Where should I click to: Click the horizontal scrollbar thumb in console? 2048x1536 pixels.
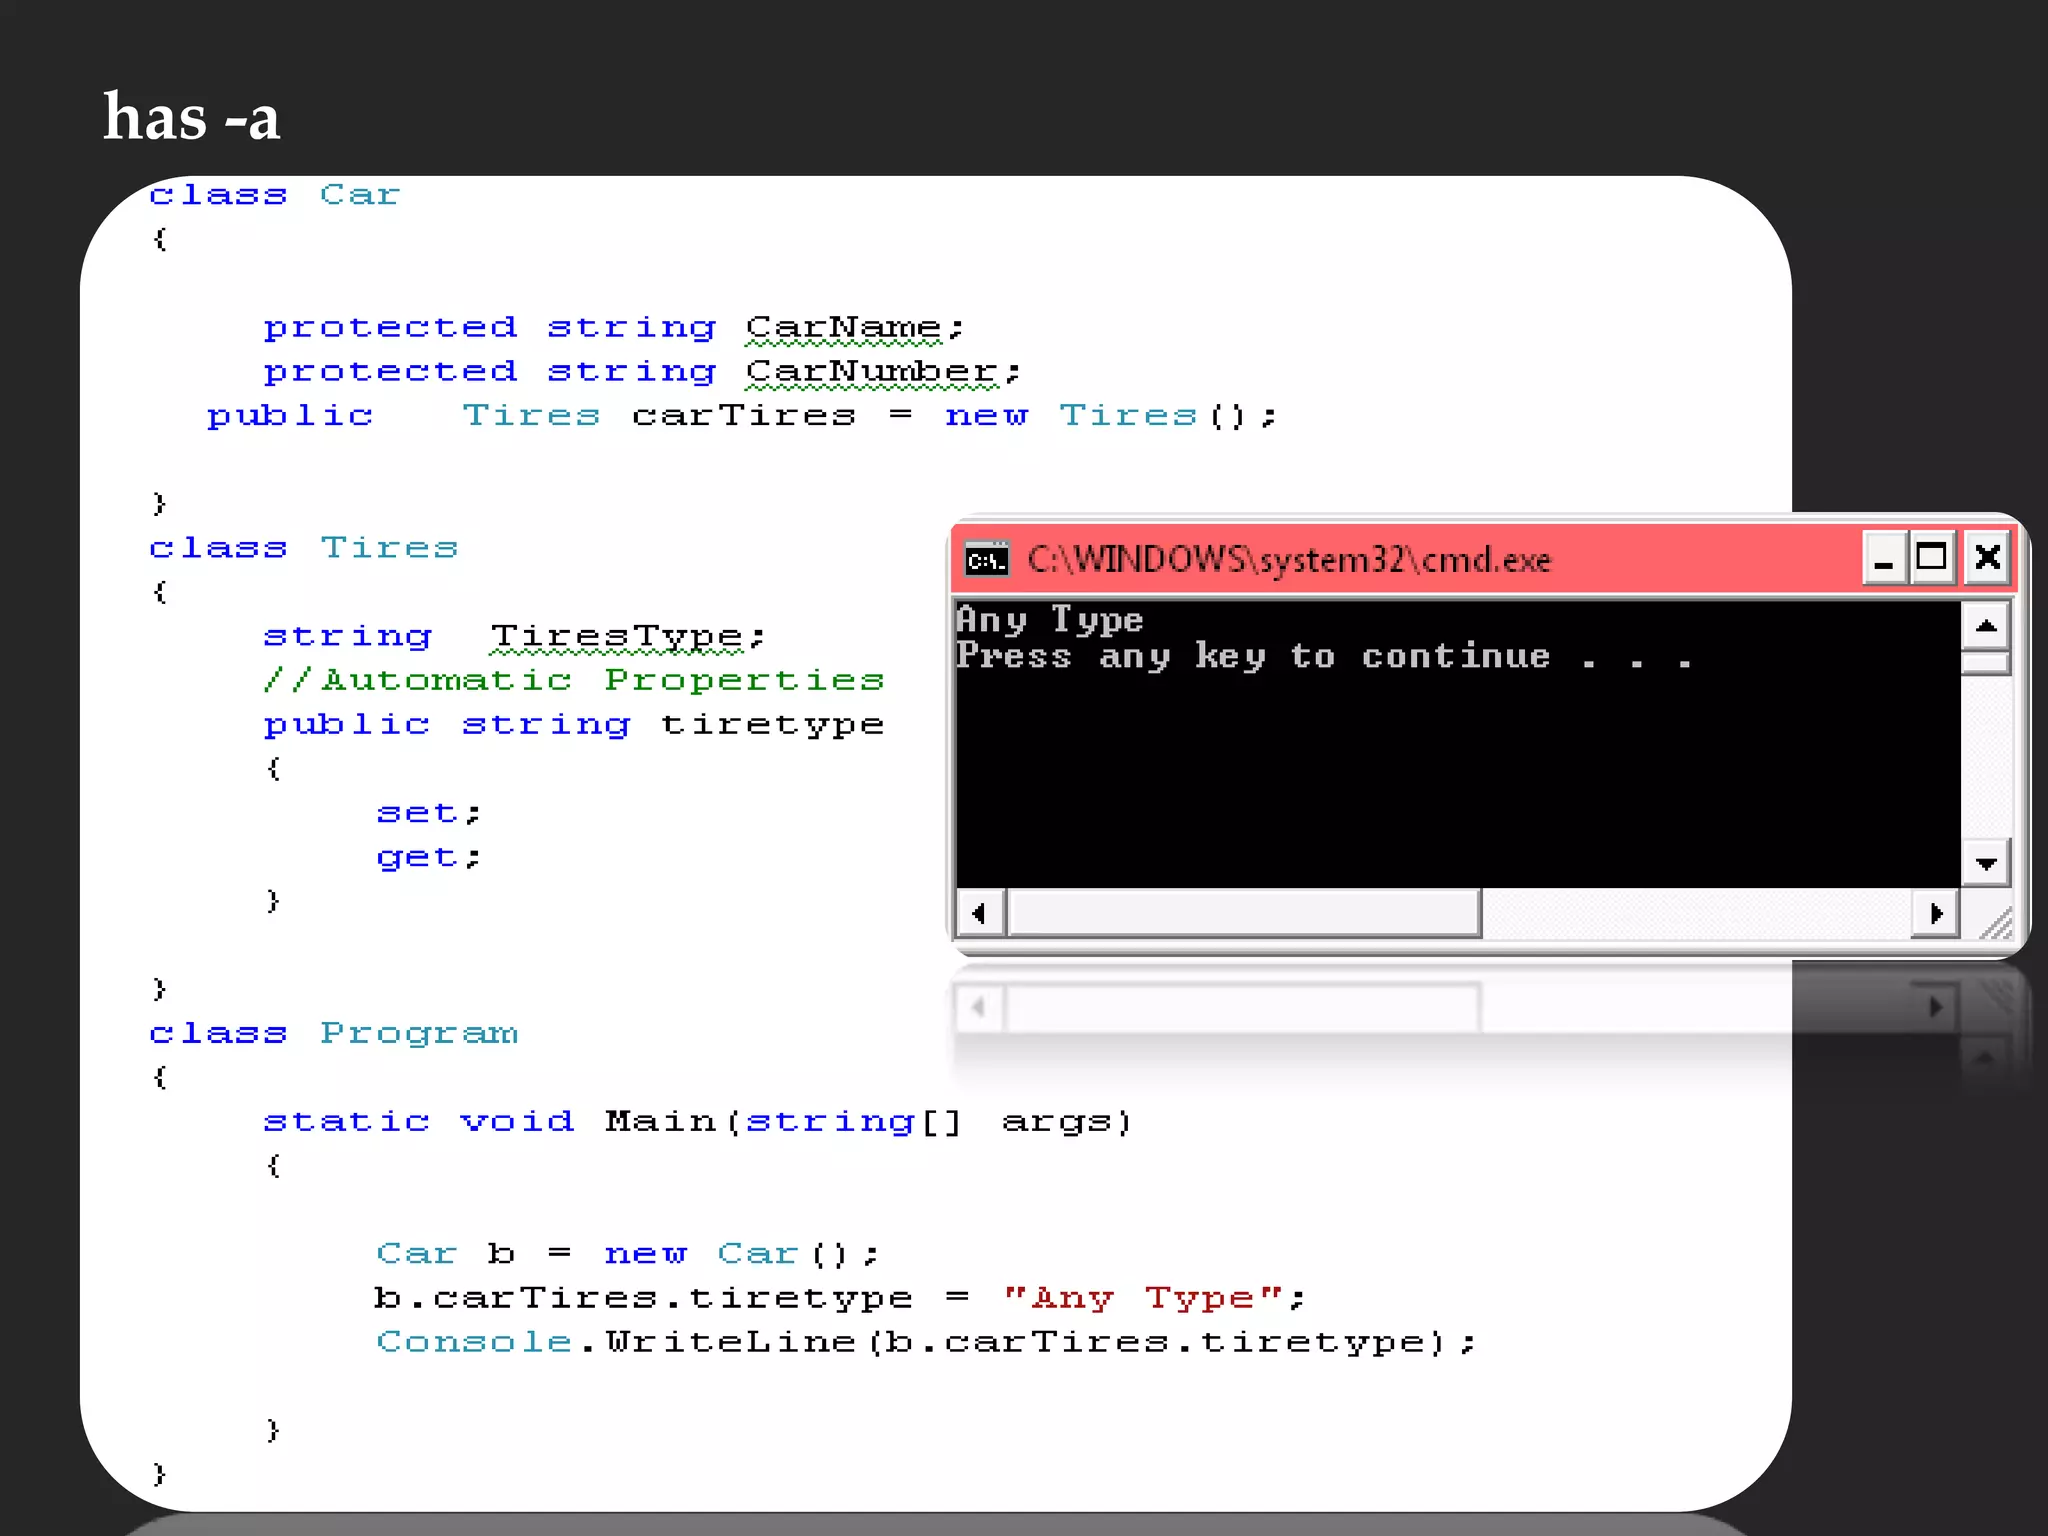click(1244, 913)
